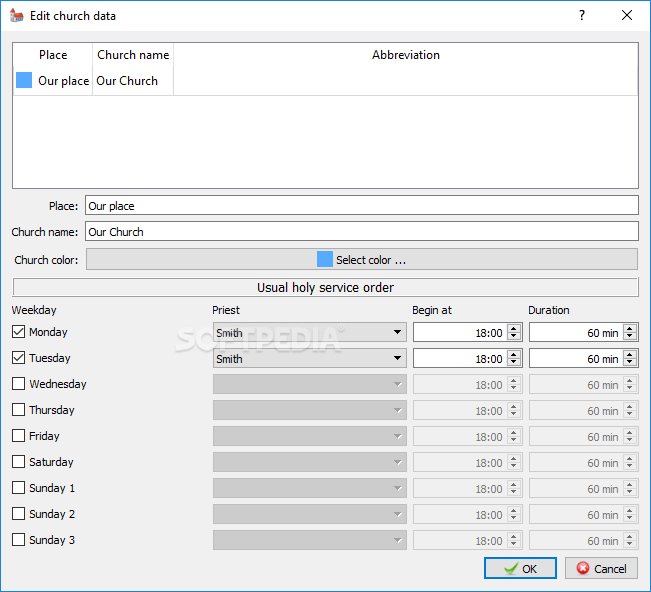This screenshot has height=592, width=651.
Task: Open the Friday priest dropdown
Action: pyautogui.click(x=310, y=436)
